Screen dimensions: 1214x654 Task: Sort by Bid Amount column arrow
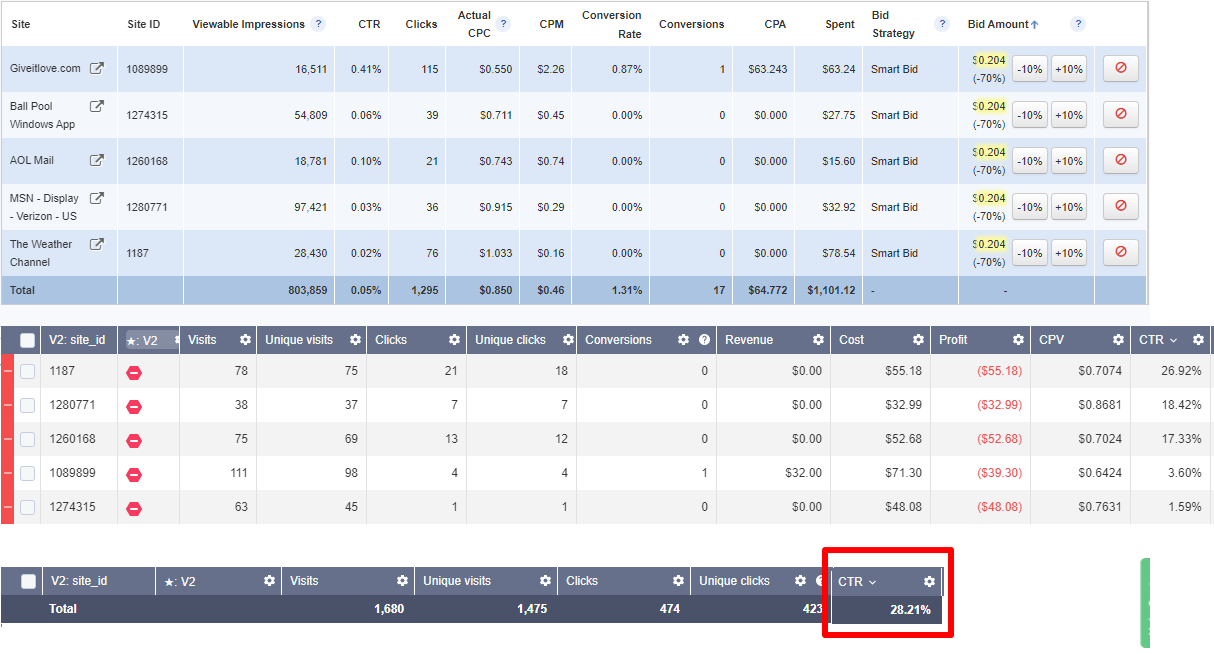pyautogui.click(x=1035, y=24)
